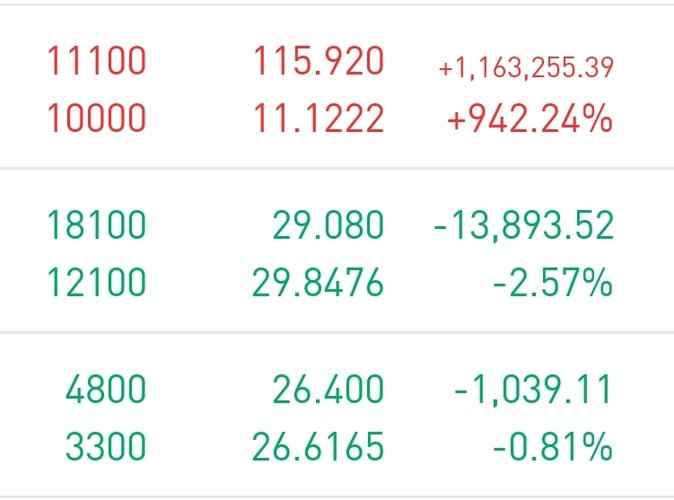Click the 29.080 current price
The image size is (674, 500).
(x=328, y=224)
